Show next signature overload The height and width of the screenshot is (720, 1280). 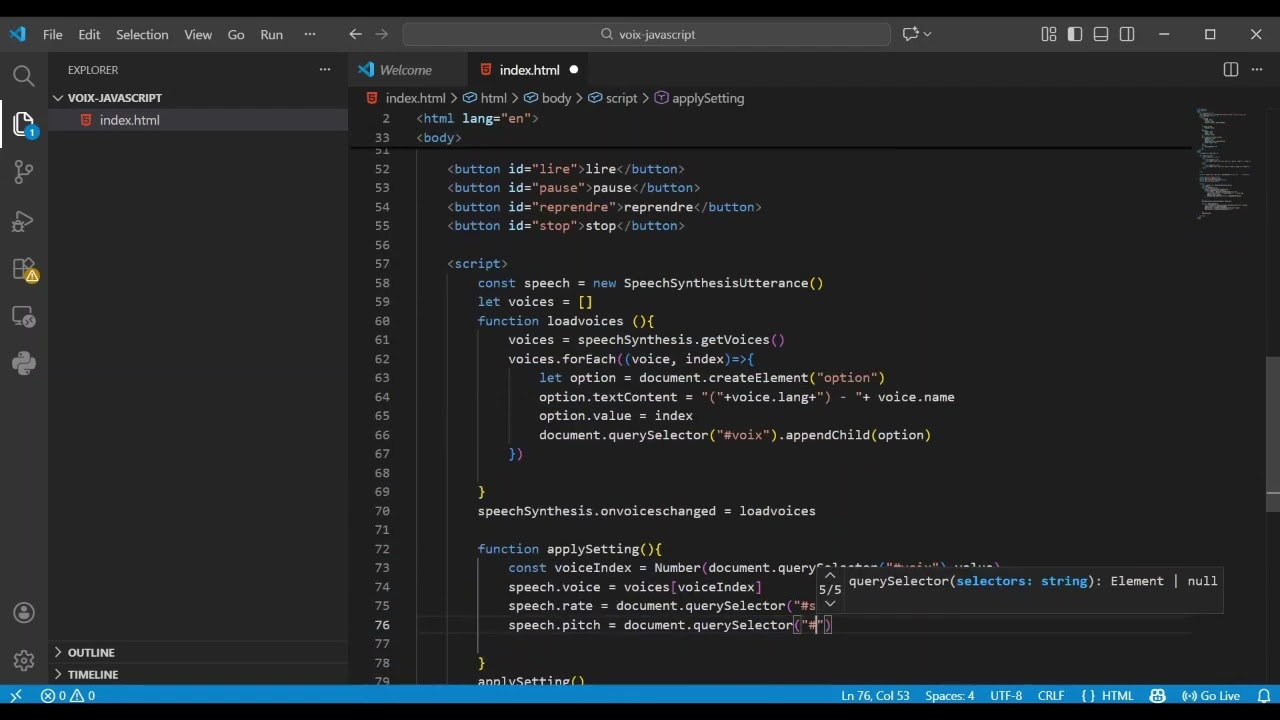click(x=830, y=603)
